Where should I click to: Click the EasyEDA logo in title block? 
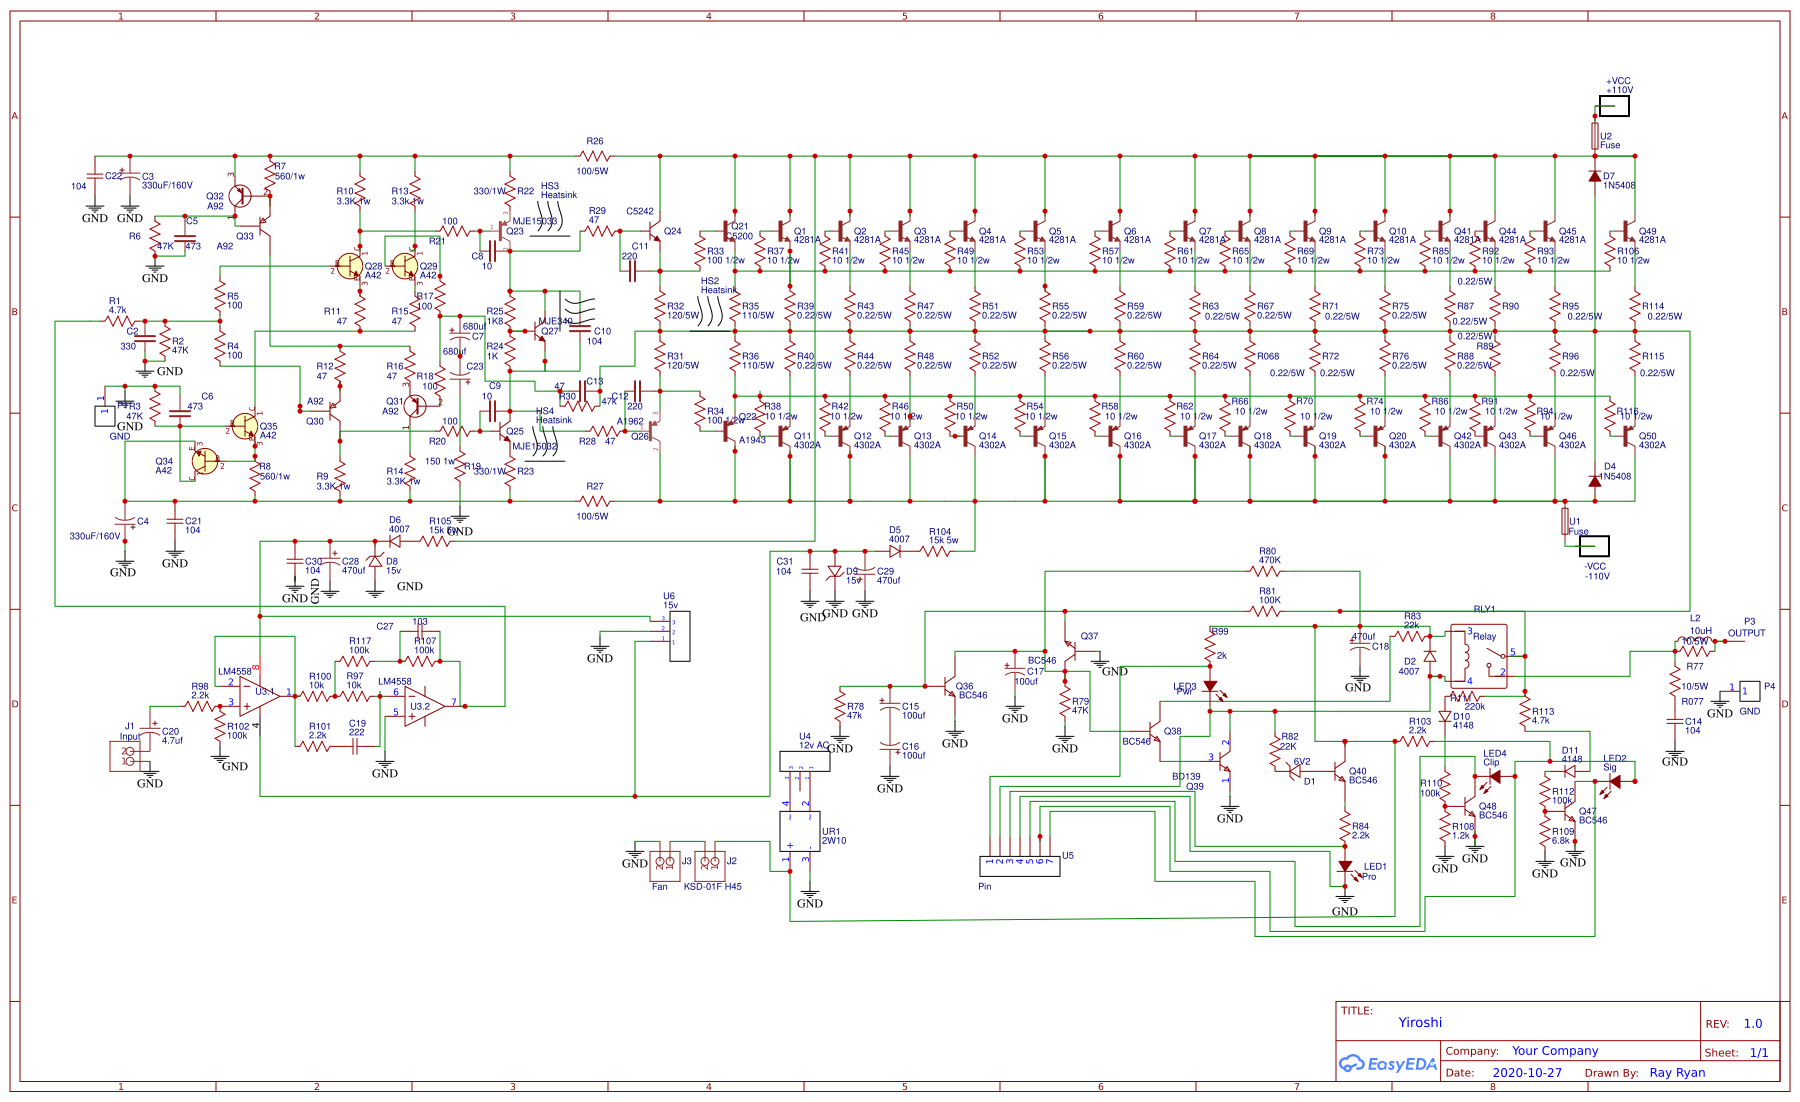click(1387, 1064)
